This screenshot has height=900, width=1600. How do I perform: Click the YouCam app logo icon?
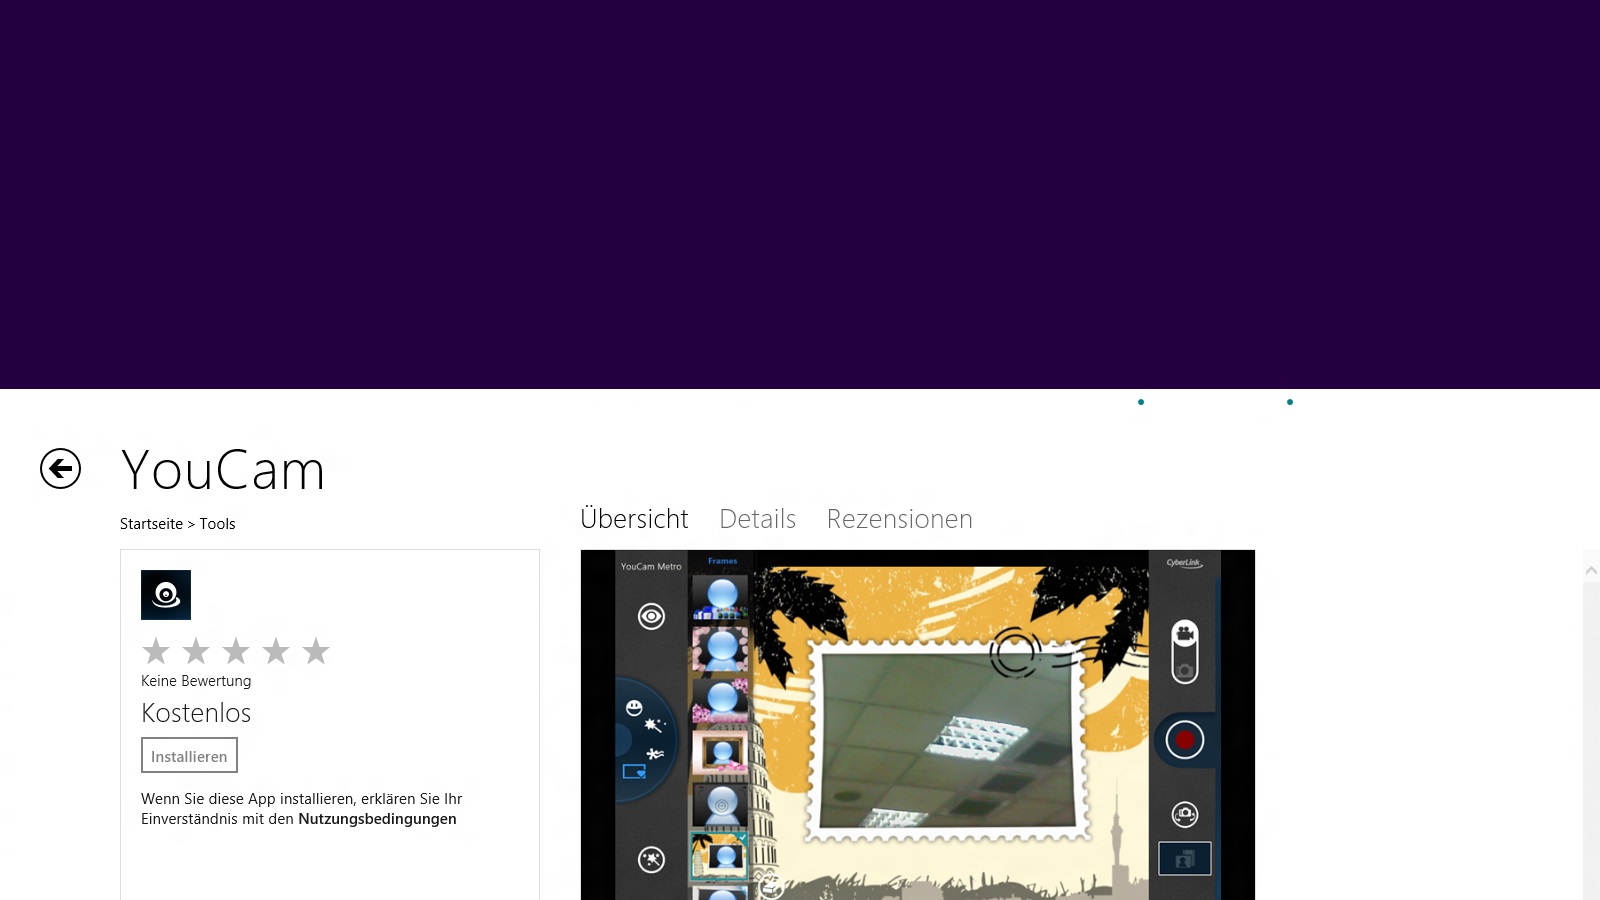(x=166, y=595)
